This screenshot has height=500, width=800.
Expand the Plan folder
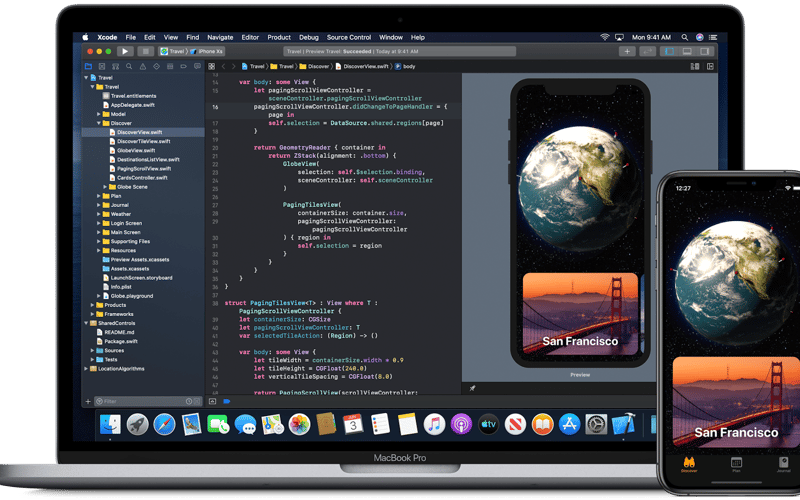99,196
